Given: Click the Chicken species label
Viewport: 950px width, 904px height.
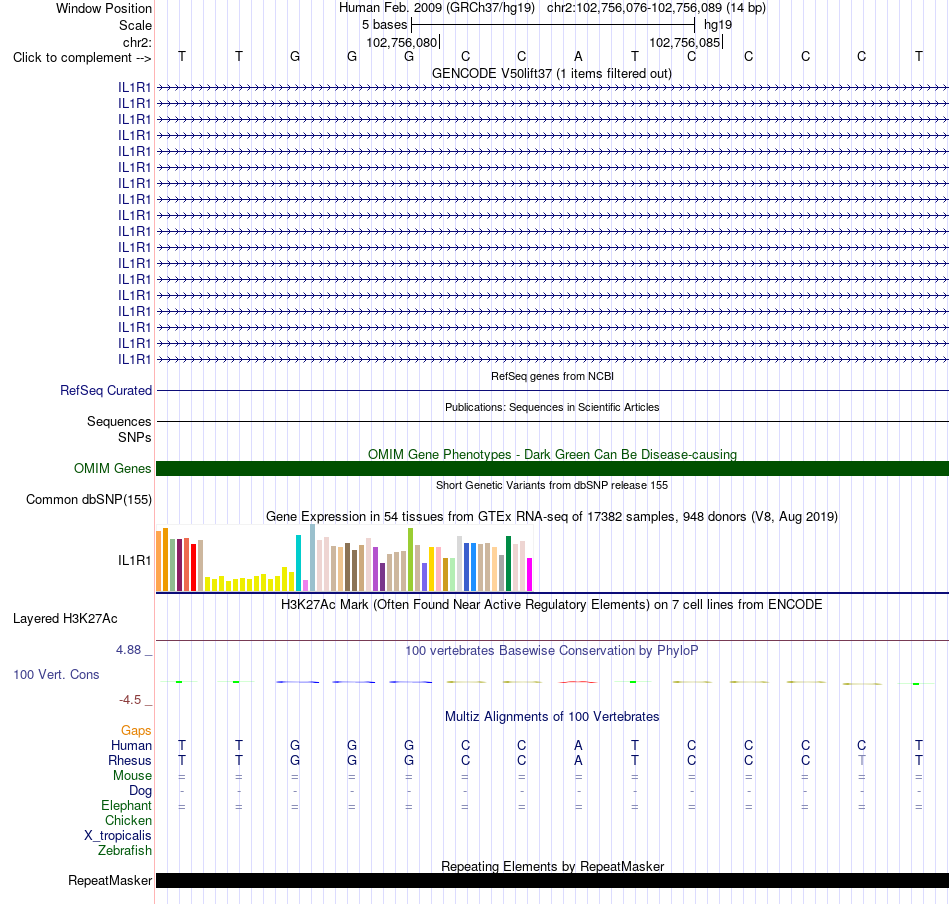Looking at the screenshot, I should (x=128, y=820).
